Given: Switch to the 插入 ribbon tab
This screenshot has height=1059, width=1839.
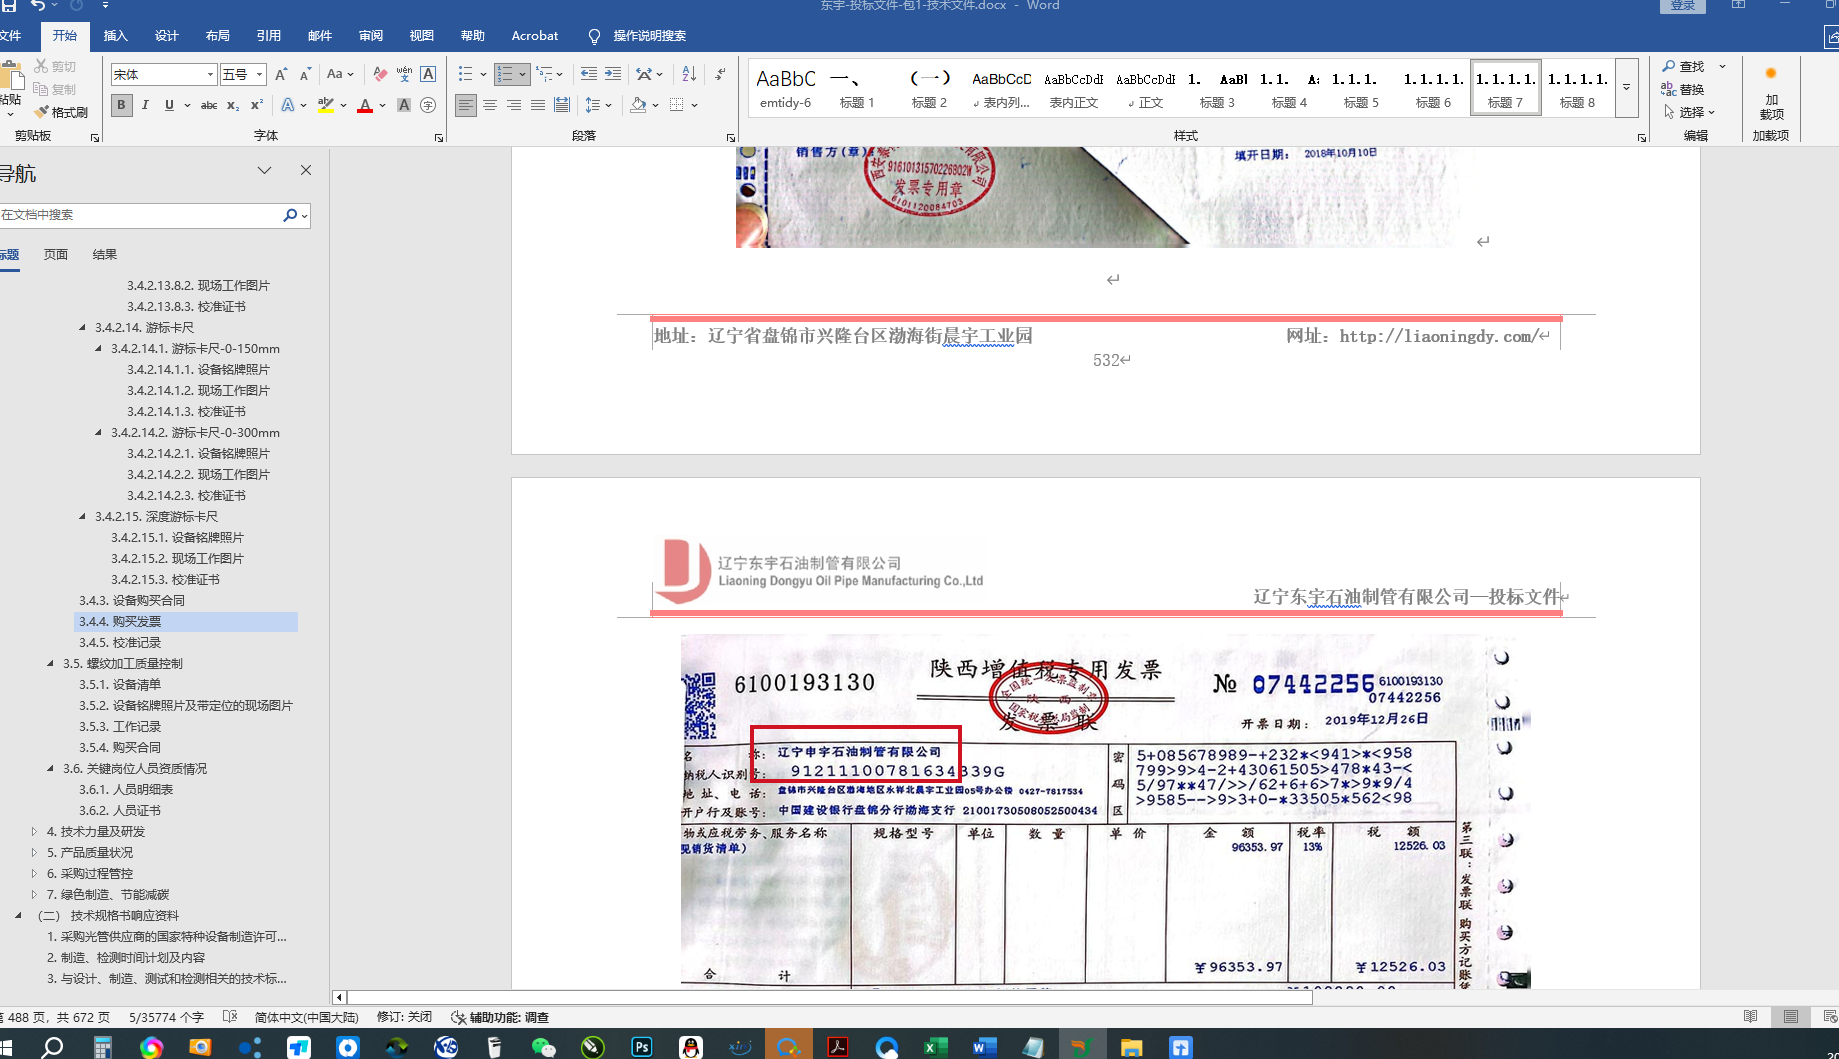Looking at the screenshot, I should click(x=116, y=36).
